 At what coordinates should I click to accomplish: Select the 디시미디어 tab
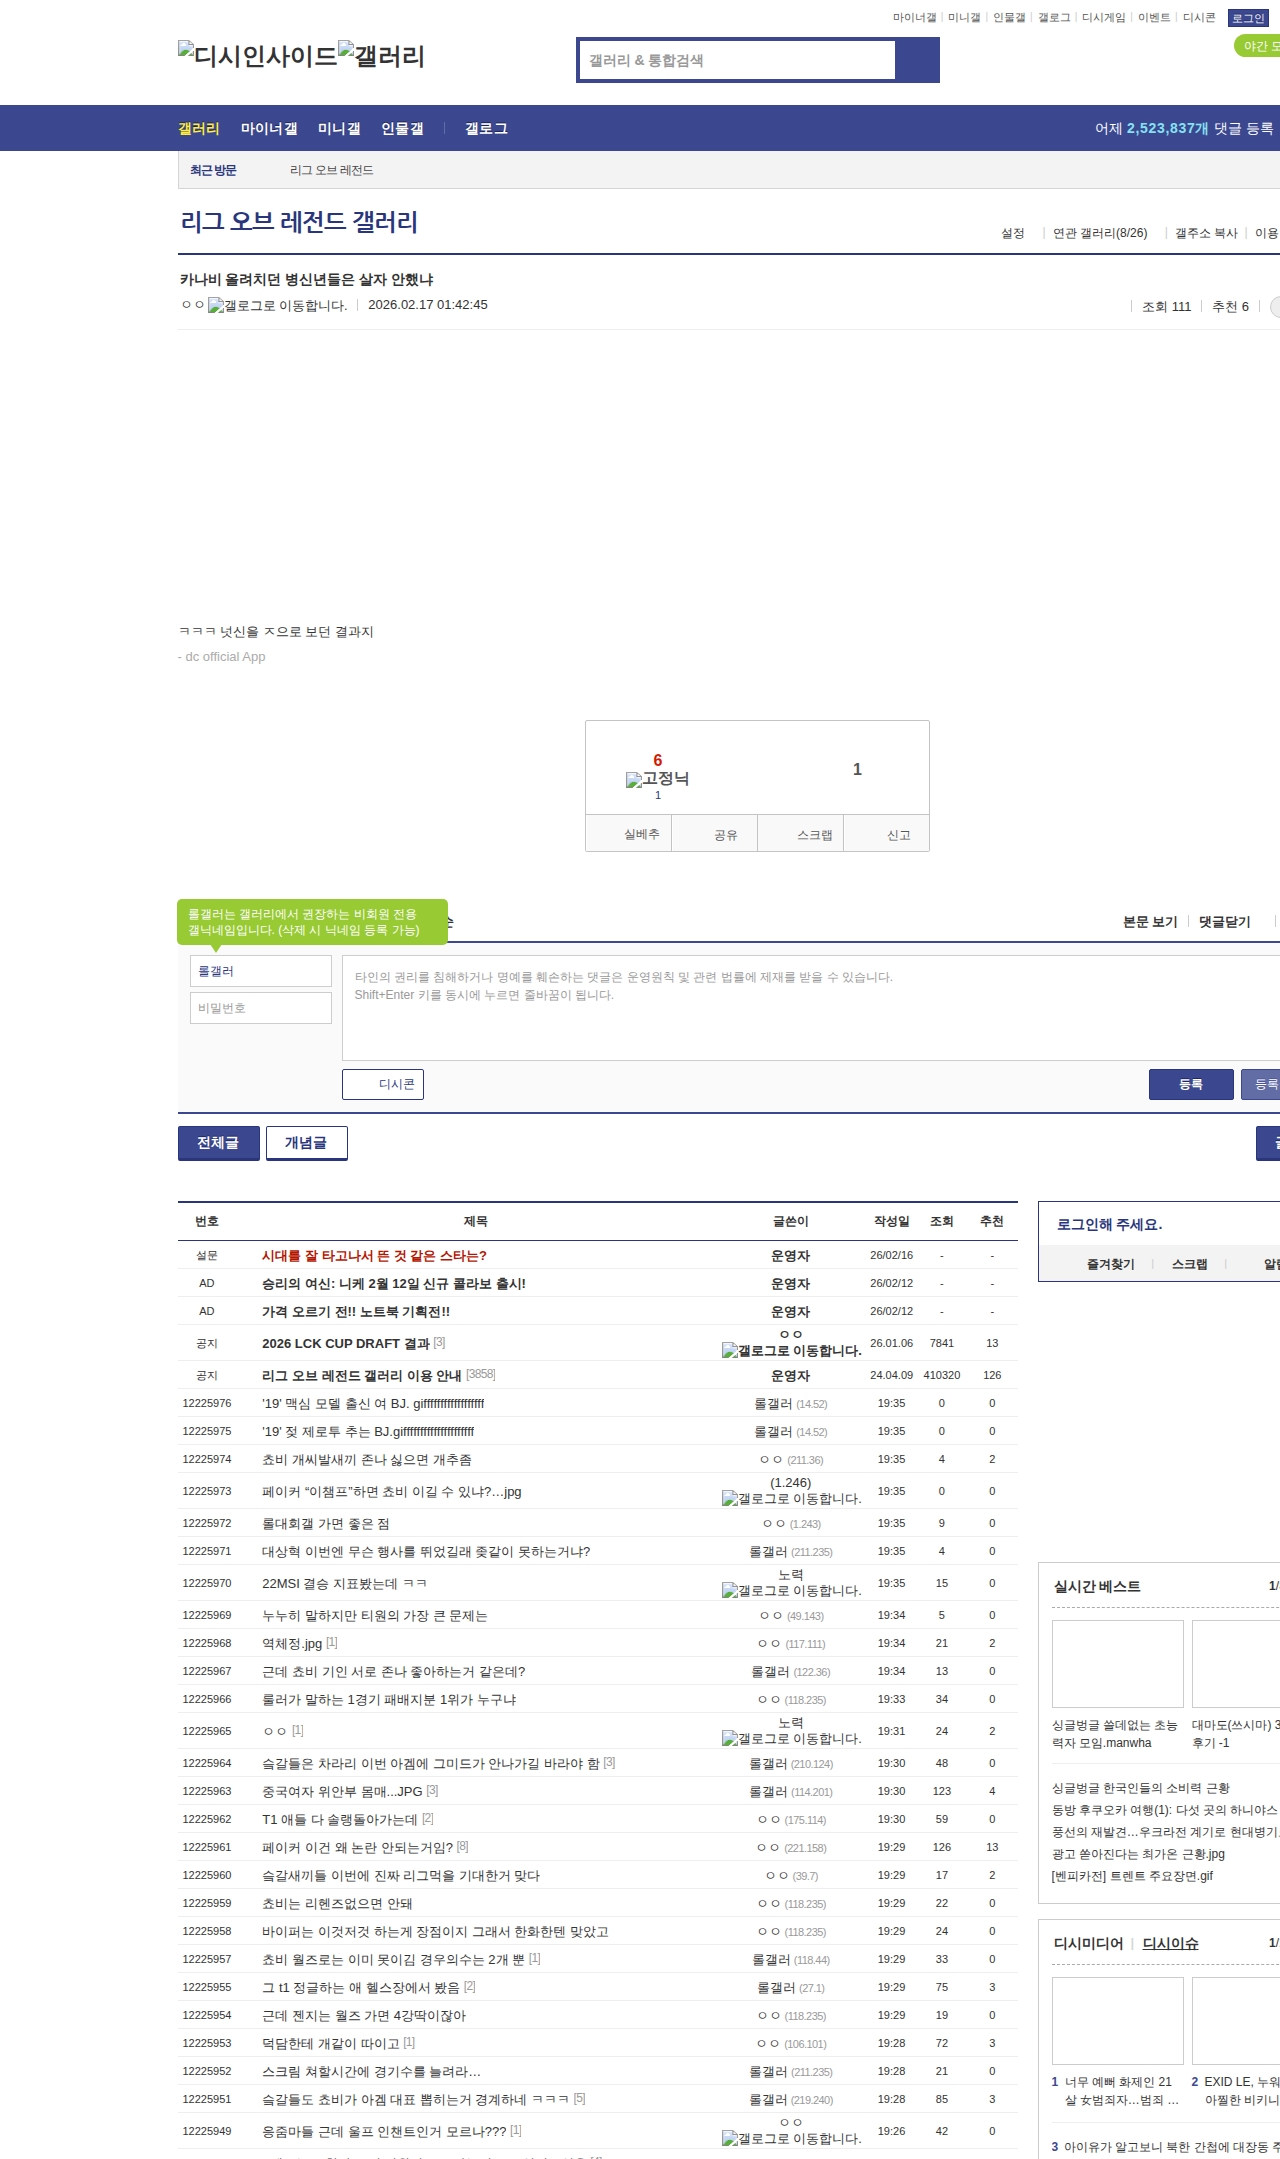tap(1089, 1943)
